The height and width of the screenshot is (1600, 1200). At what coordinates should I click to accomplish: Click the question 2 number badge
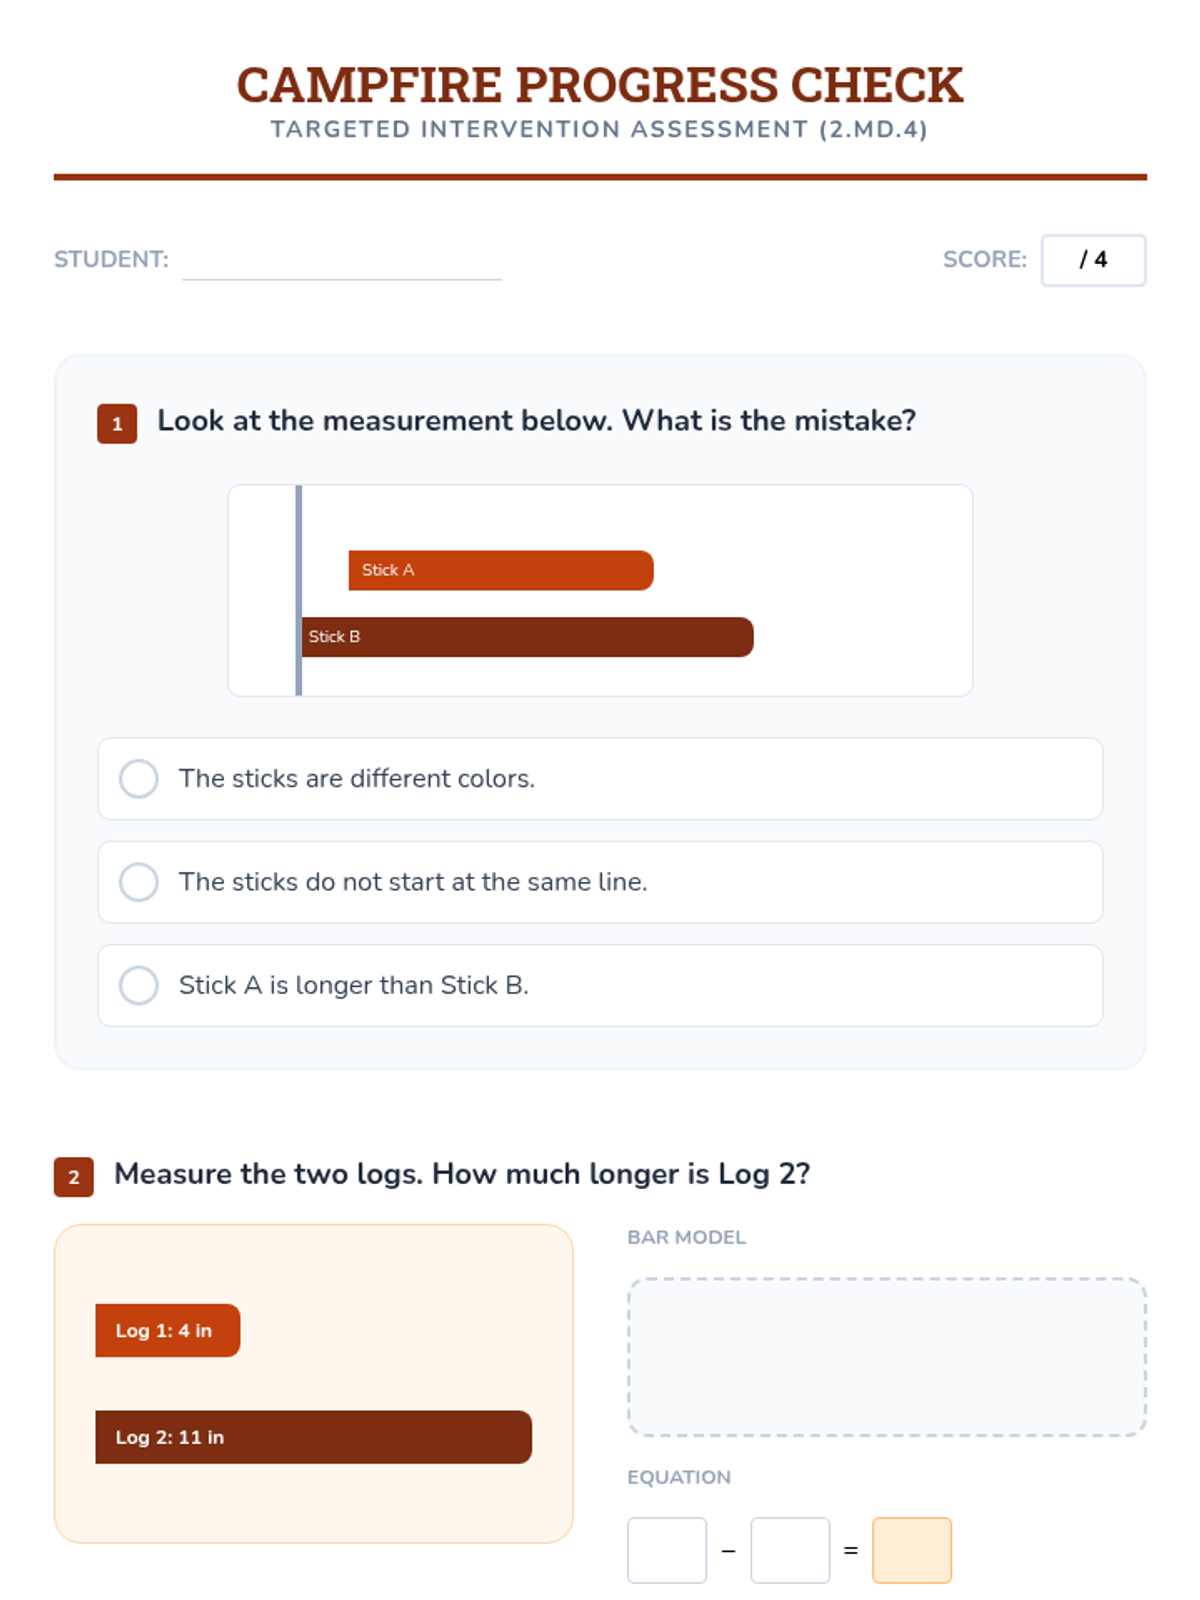click(74, 1177)
